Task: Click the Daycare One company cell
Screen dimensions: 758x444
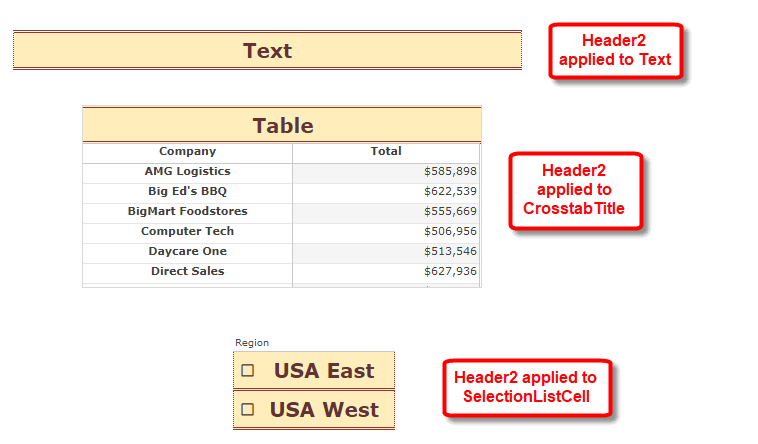Action: [187, 251]
